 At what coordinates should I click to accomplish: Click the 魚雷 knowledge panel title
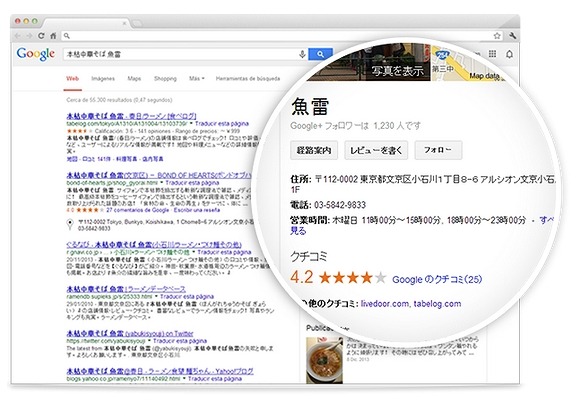pos(310,106)
